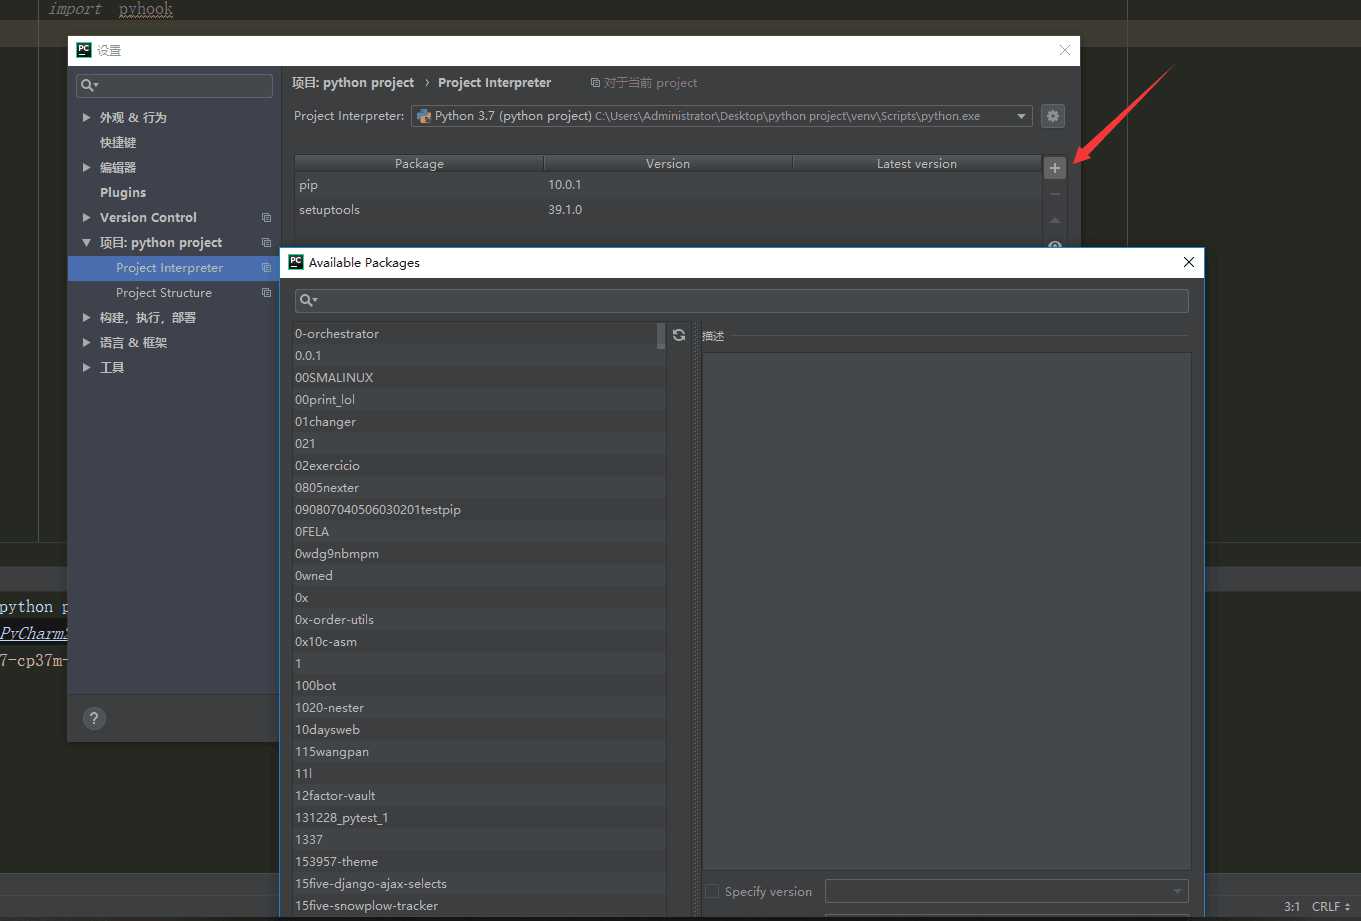Open the Specify version combo box

(x=1006, y=891)
